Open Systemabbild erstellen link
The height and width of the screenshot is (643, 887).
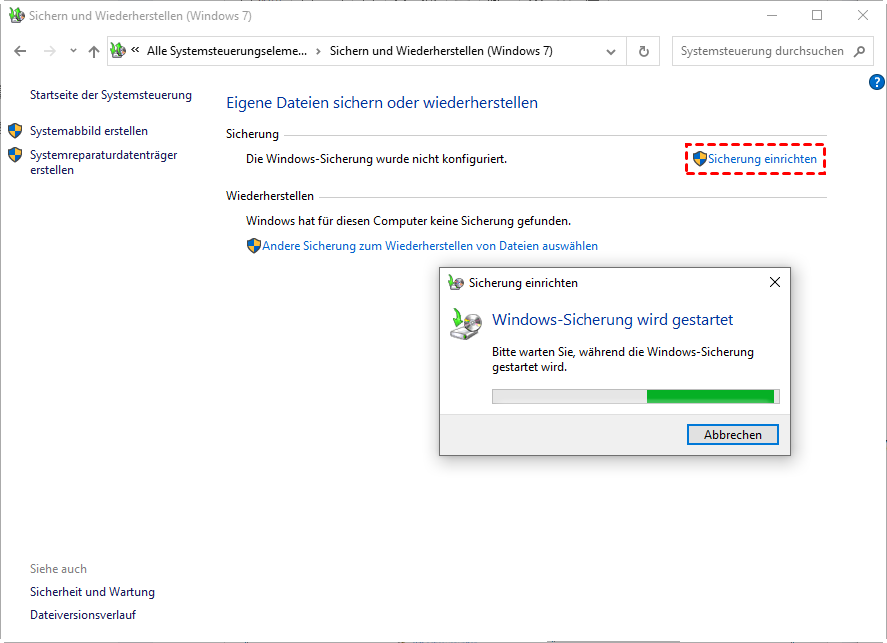click(x=89, y=131)
